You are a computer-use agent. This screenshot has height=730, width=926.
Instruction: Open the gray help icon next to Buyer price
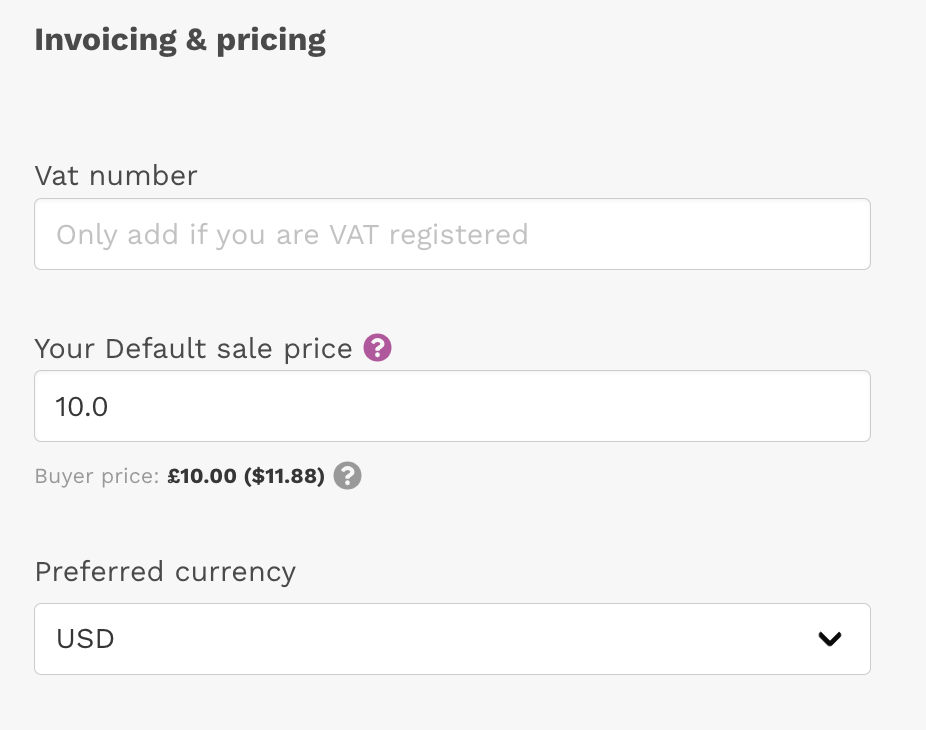point(347,475)
